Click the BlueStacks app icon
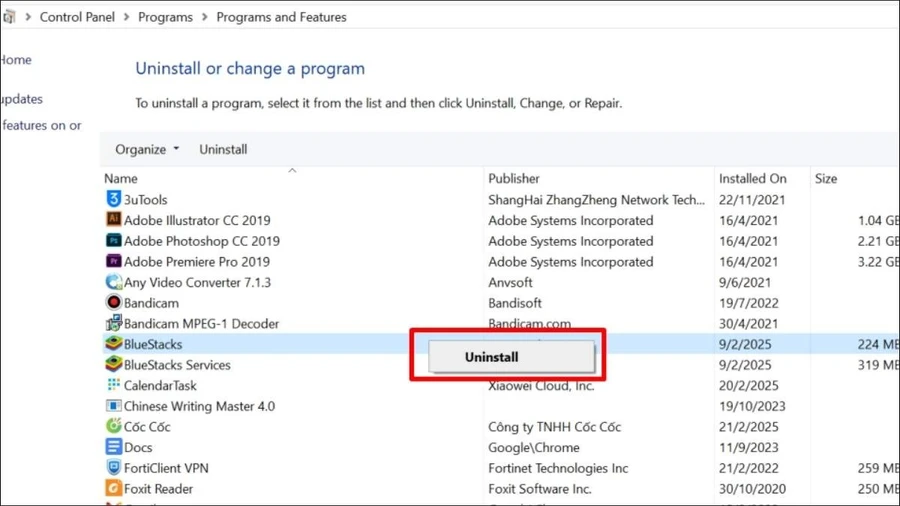The width and height of the screenshot is (900, 506). (x=114, y=343)
